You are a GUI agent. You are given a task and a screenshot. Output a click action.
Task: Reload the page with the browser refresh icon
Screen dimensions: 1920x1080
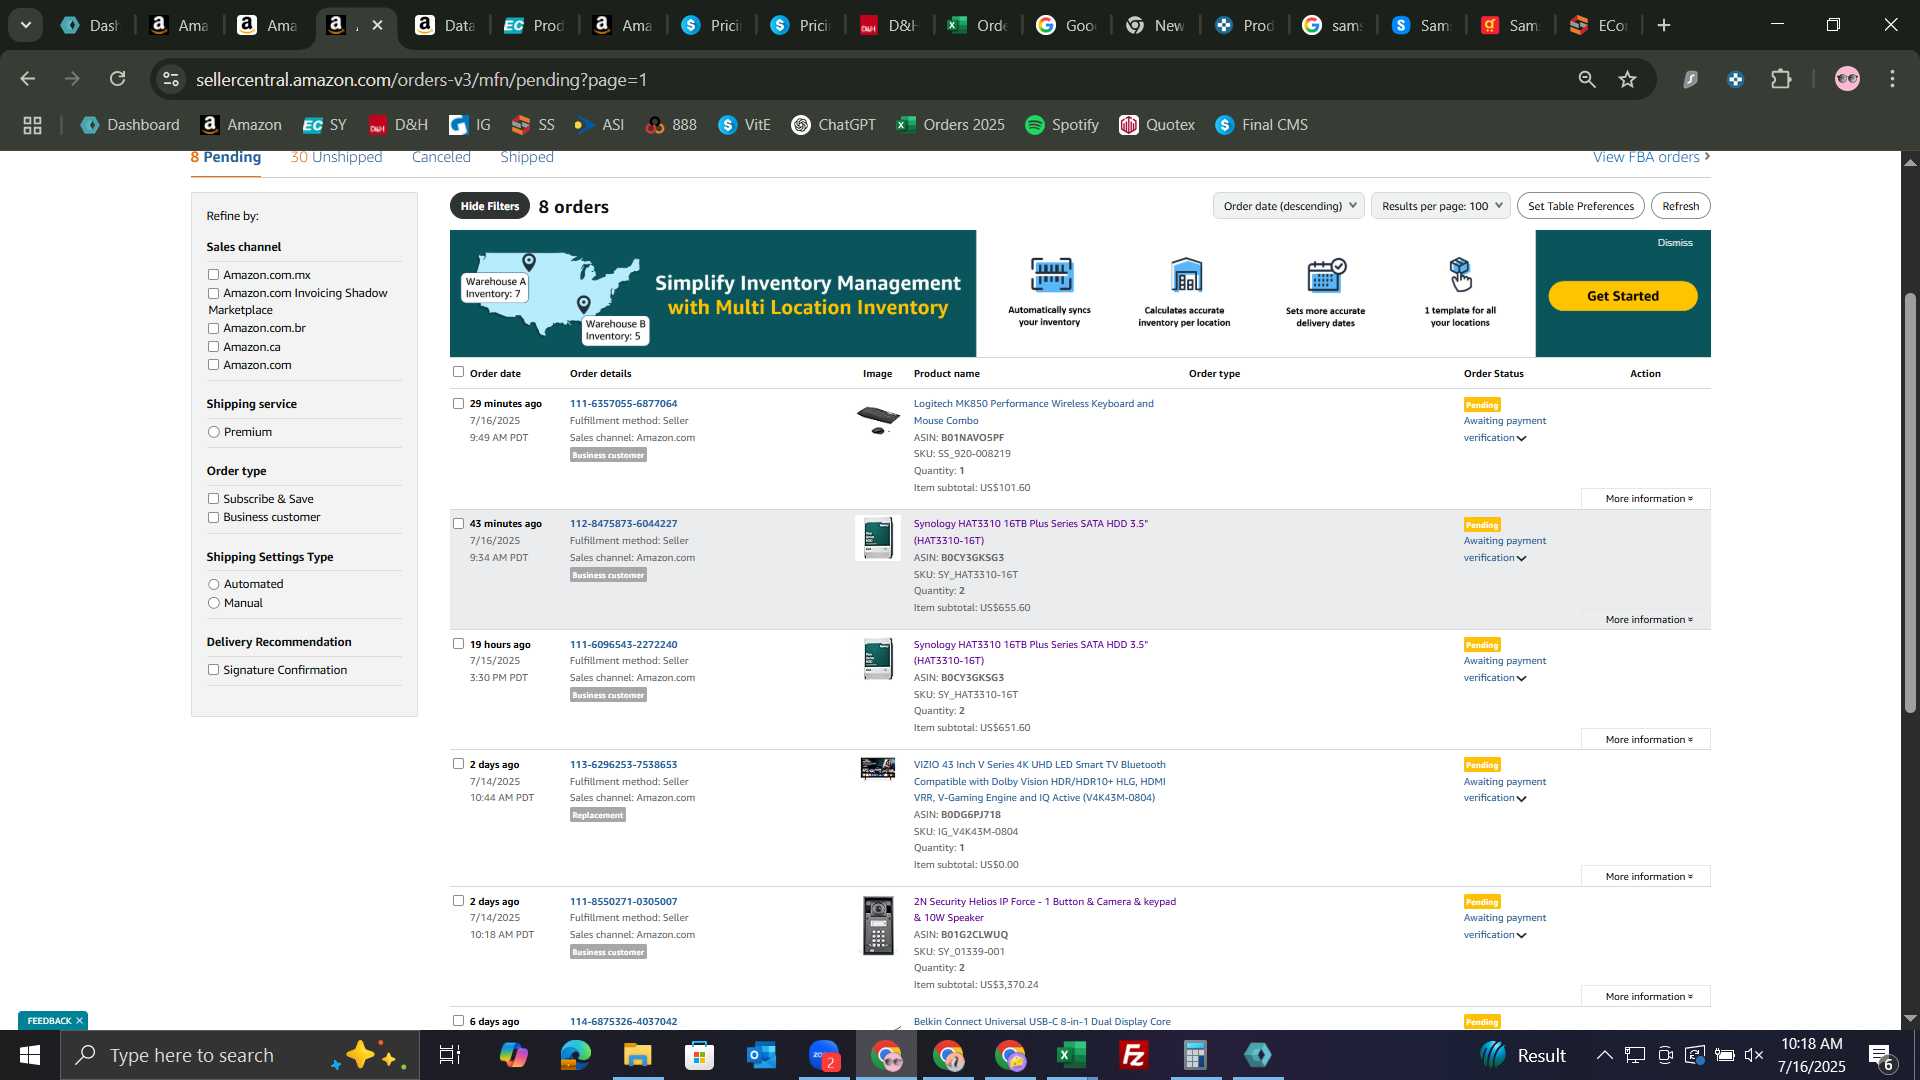[x=118, y=79]
